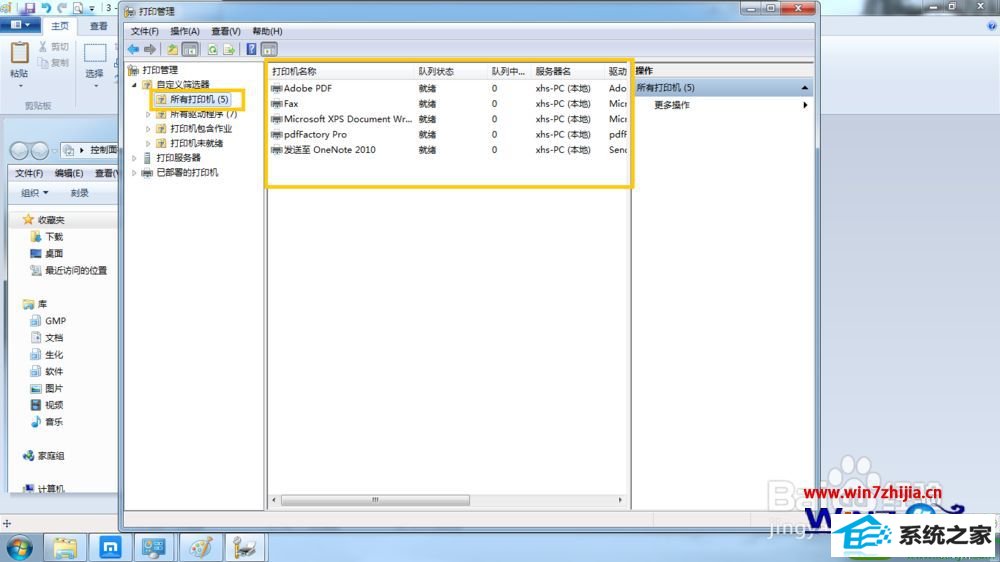Click the 发送至 OneNote 2010 printer icon
The height and width of the screenshot is (562, 1000).
pyautogui.click(x=276, y=150)
